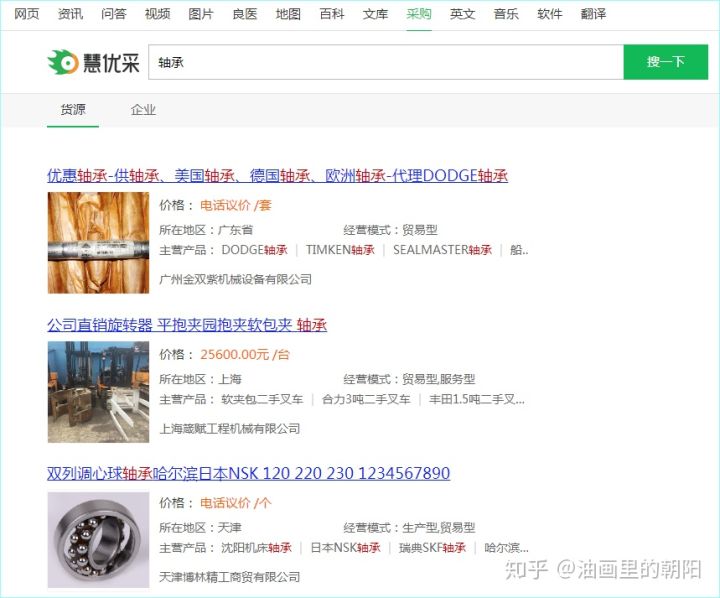Click 瑞典SKF轴承 product text
The width and height of the screenshot is (720, 598).
click(433, 547)
